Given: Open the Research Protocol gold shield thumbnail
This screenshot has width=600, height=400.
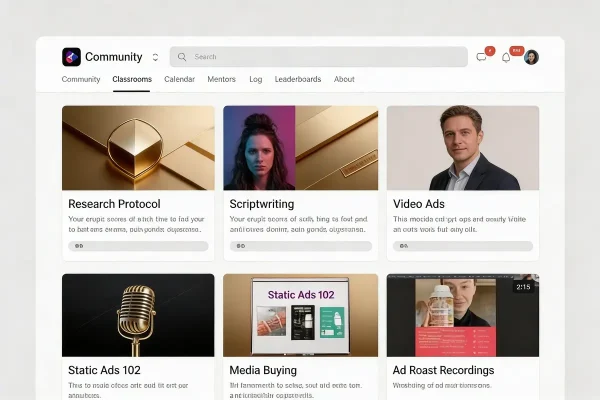Looking at the screenshot, I should [138, 148].
